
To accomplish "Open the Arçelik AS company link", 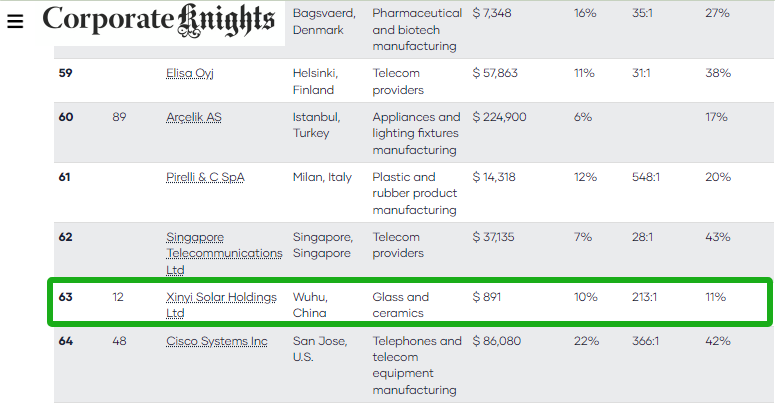I will (194, 118).
